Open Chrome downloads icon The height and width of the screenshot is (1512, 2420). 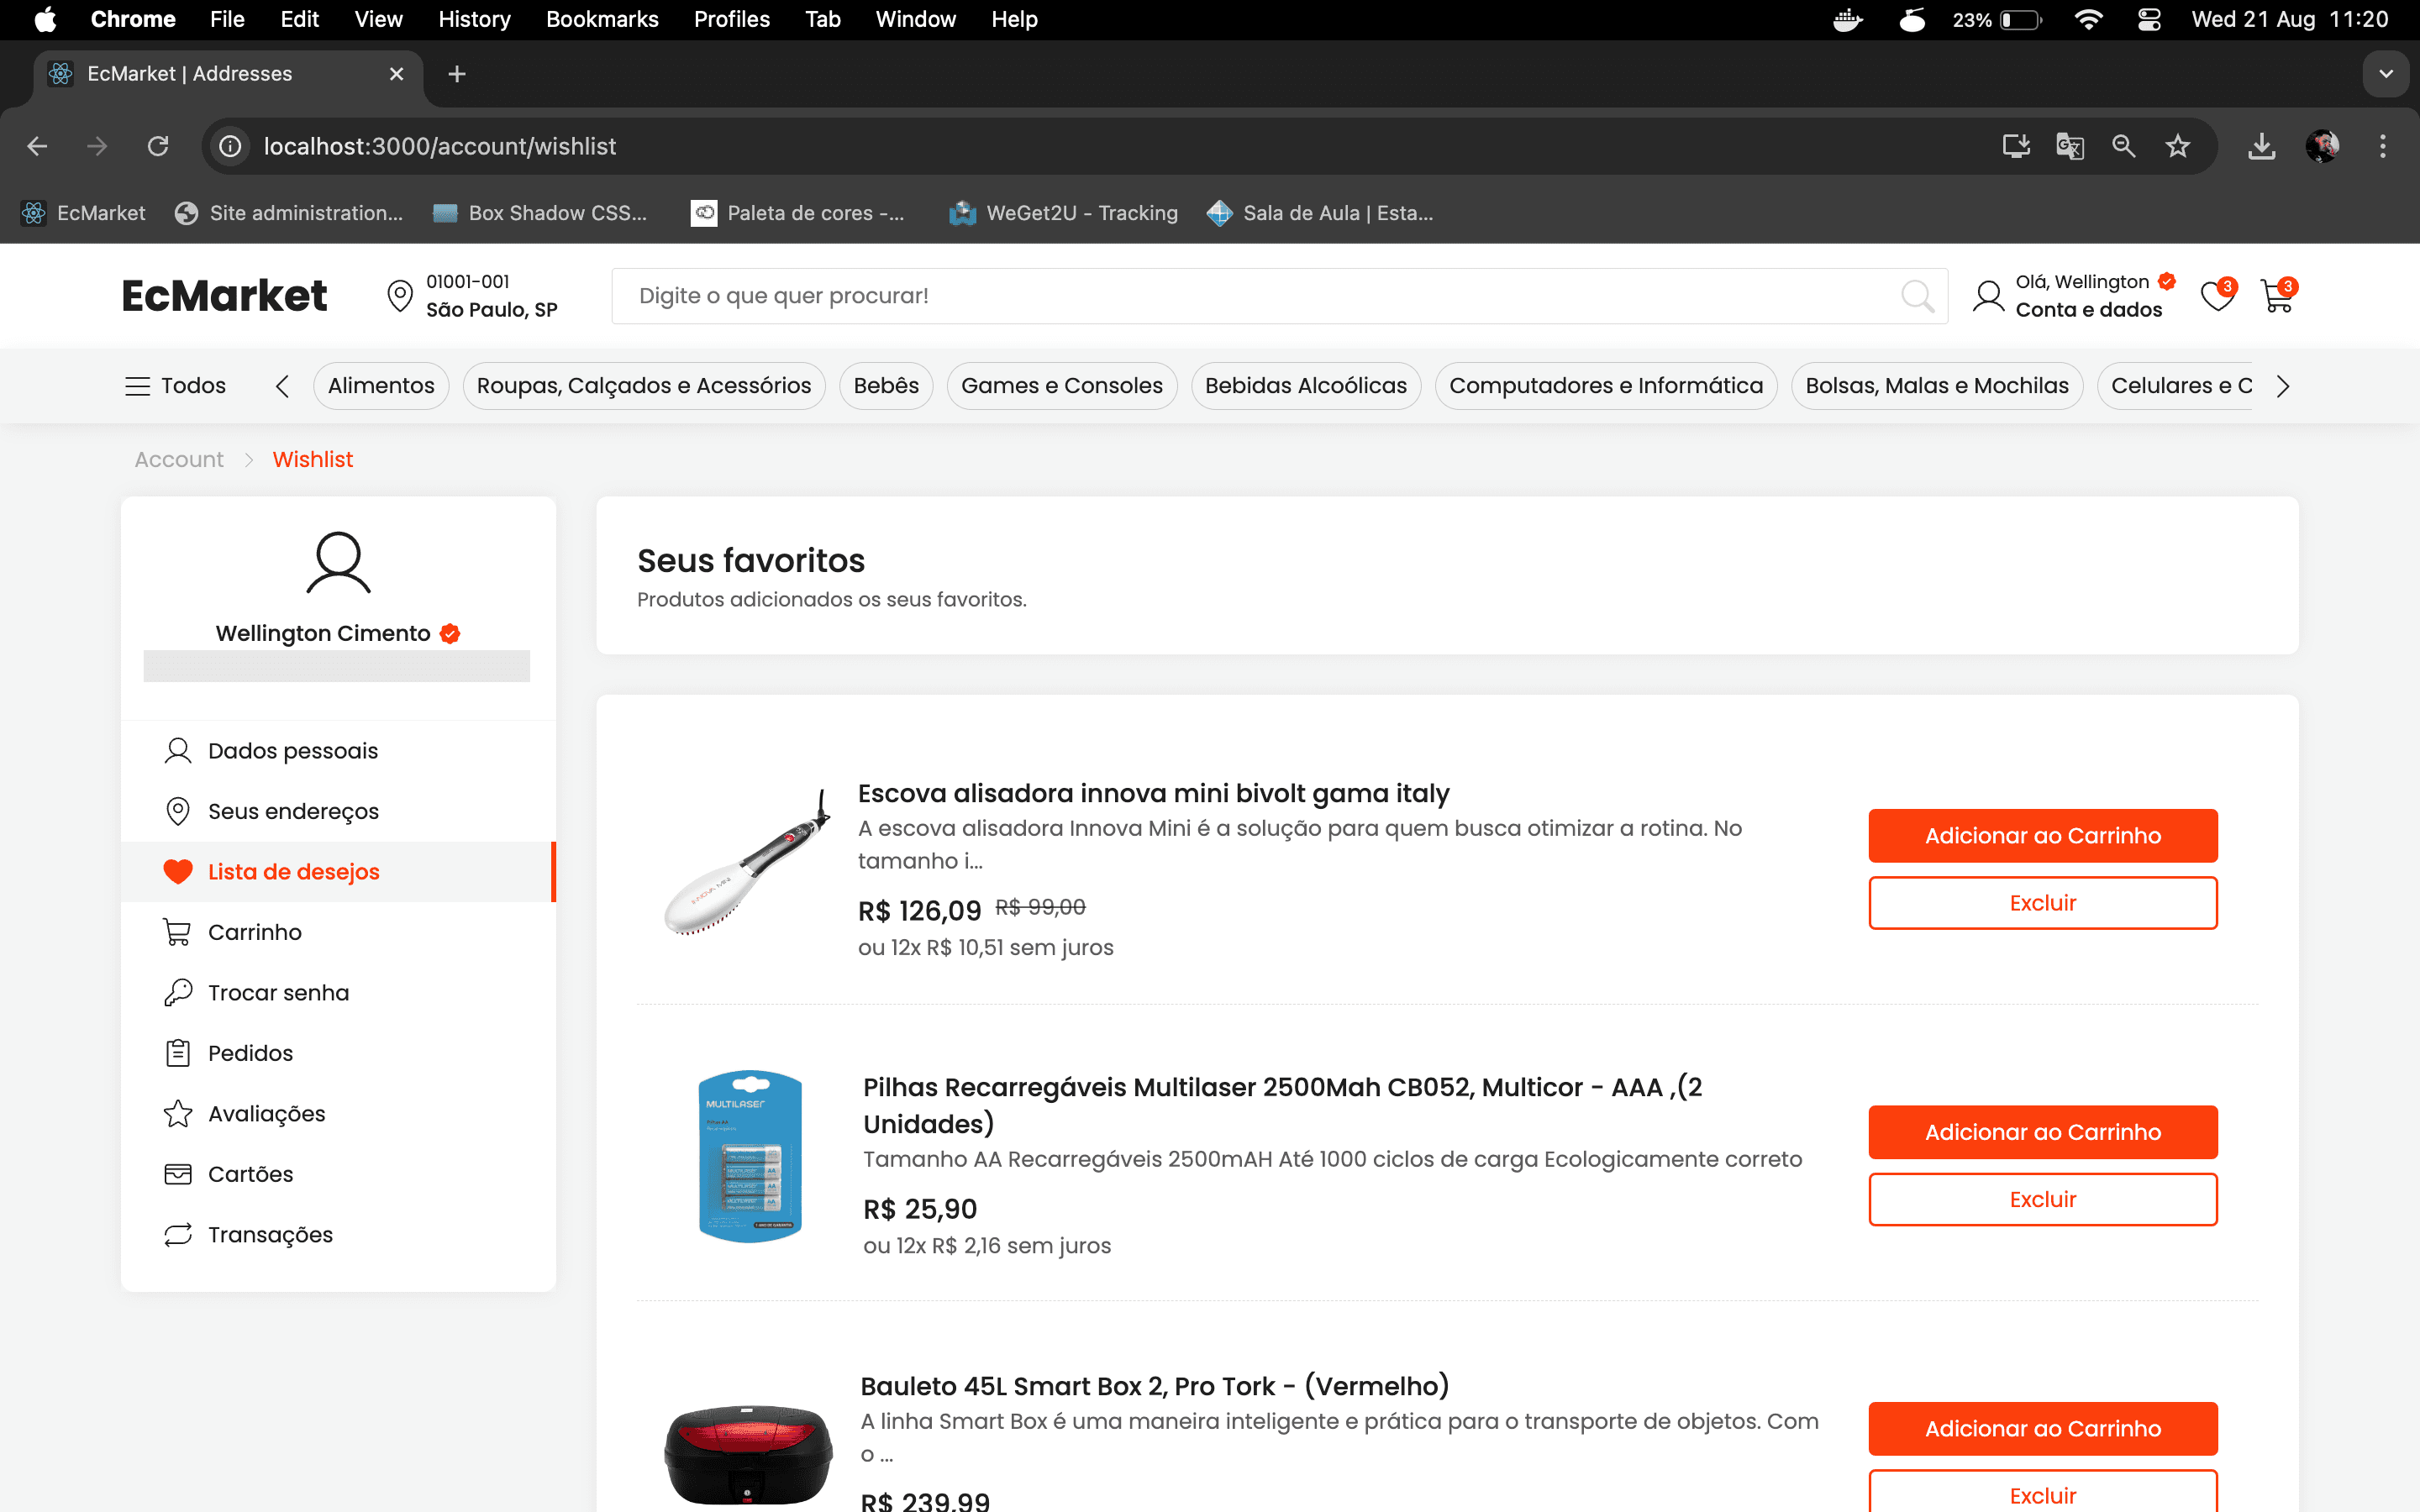pos(2261,147)
